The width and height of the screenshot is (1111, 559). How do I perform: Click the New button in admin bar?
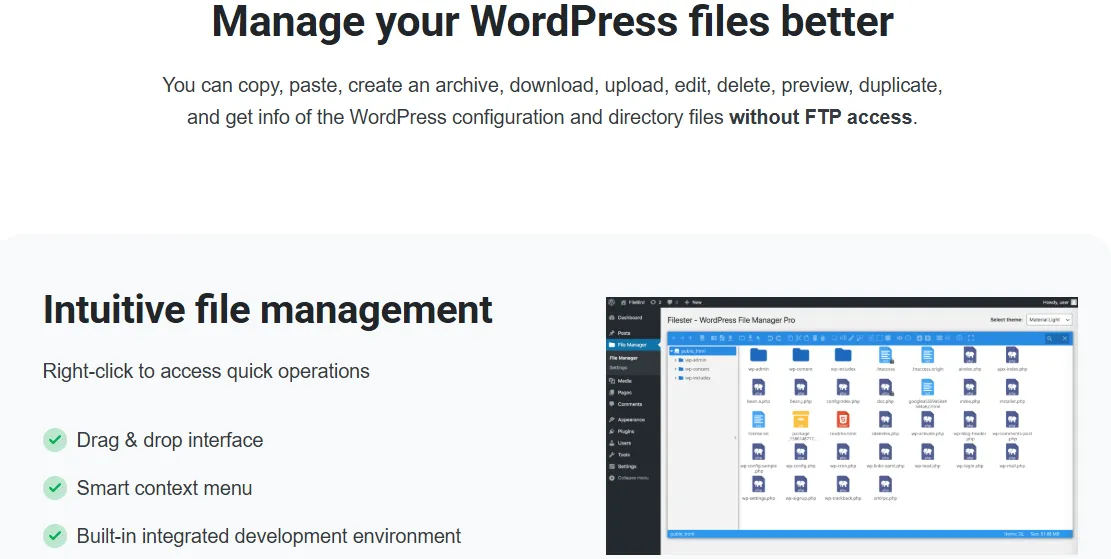coord(693,303)
